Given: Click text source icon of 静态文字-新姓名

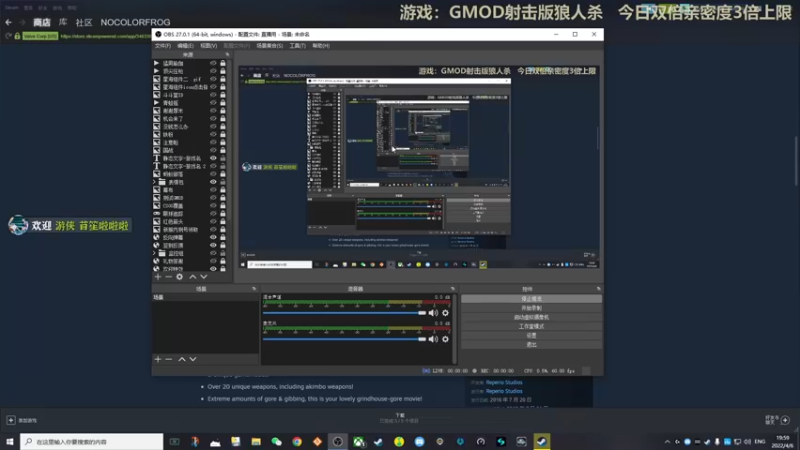Looking at the screenshot, I should (x=157, y=158).
